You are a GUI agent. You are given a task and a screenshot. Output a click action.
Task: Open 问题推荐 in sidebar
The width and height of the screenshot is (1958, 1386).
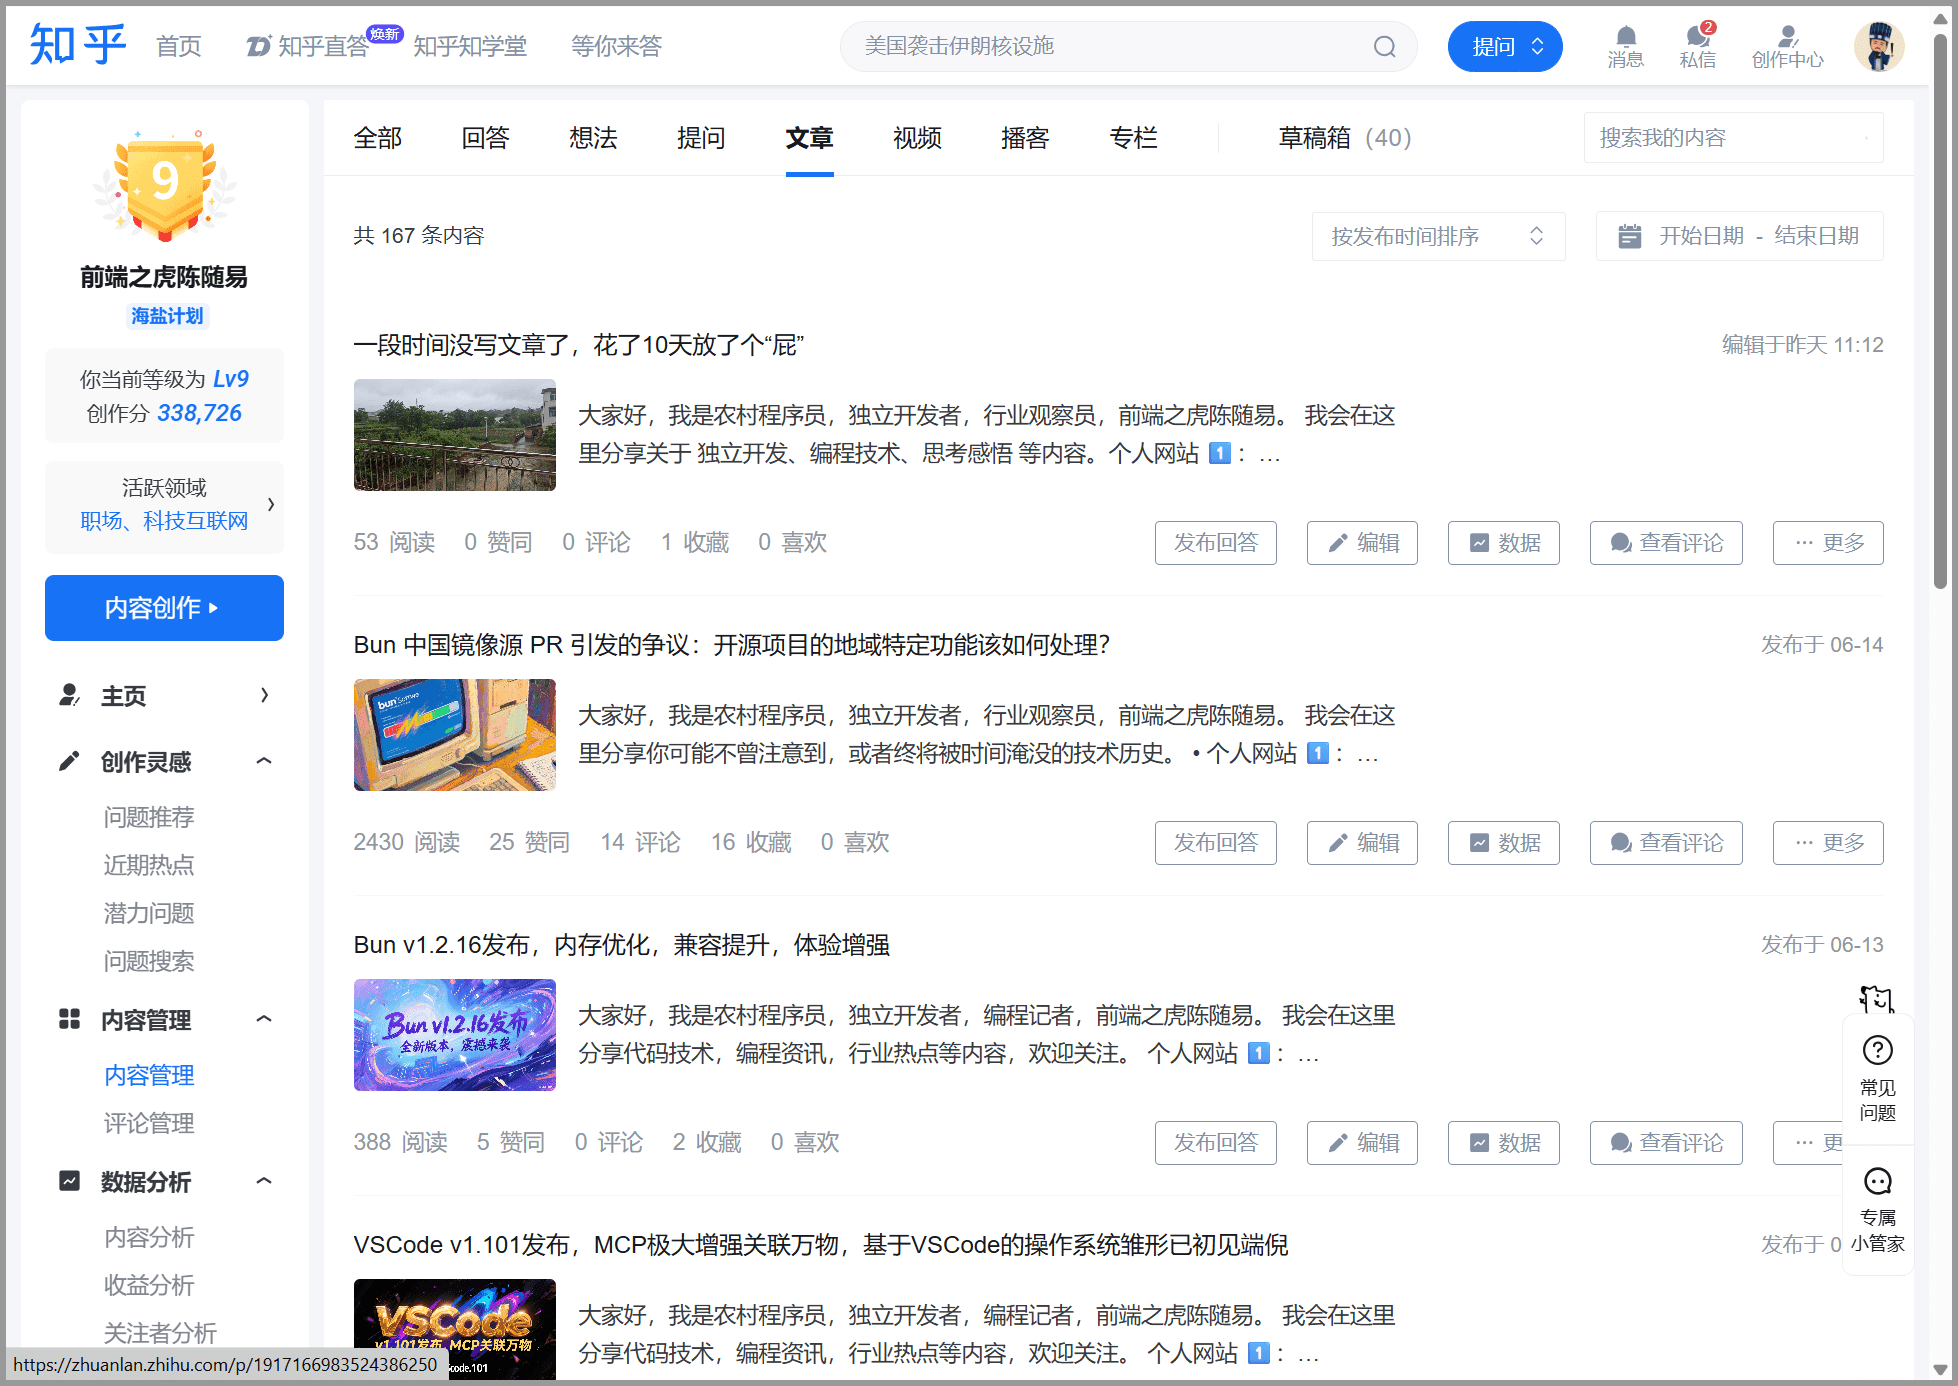coord(149,817)
